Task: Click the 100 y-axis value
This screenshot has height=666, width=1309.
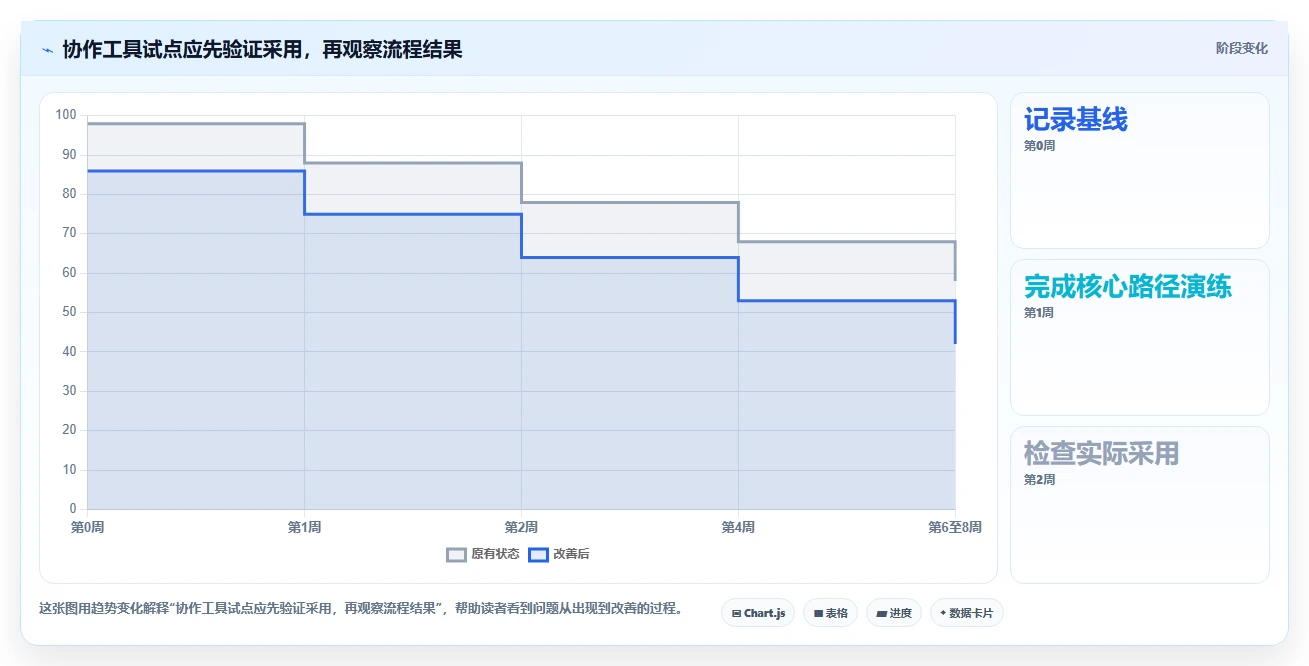Action: pyautogui.click(x=66, y=115)
